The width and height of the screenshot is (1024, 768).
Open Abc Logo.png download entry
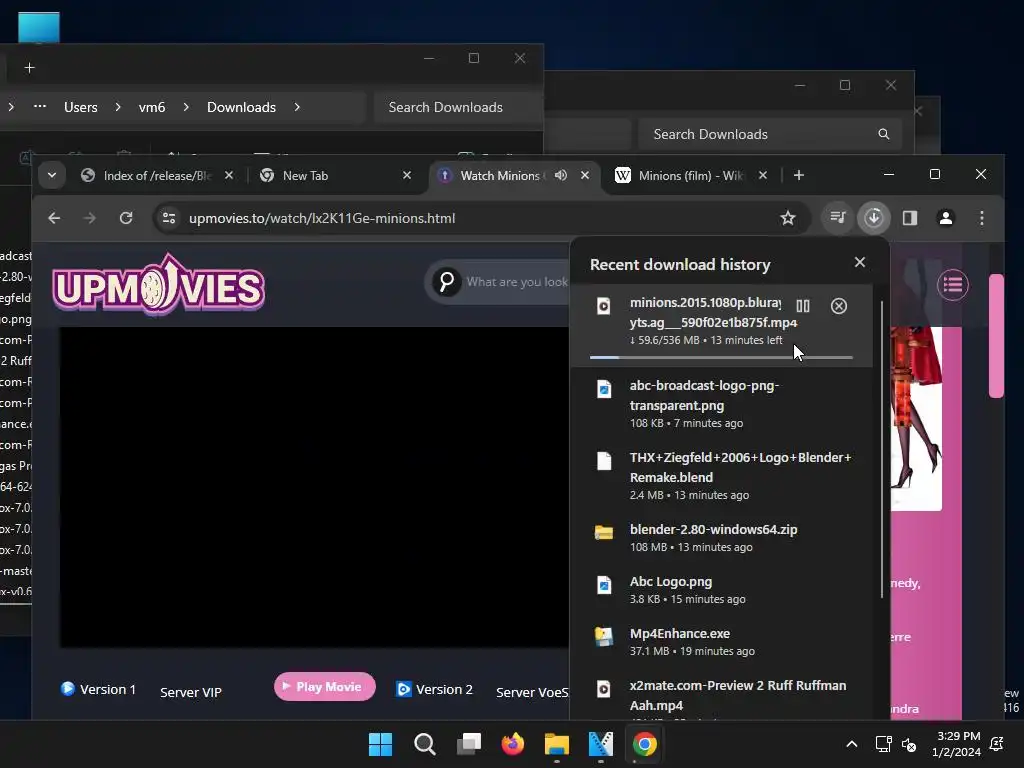tap(721, 590)
